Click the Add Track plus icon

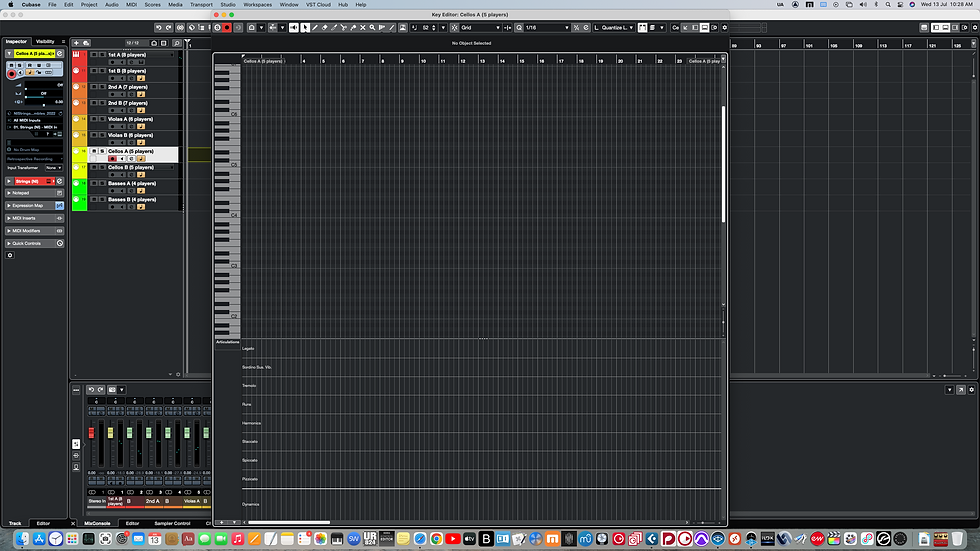click(x=76, y=43)
